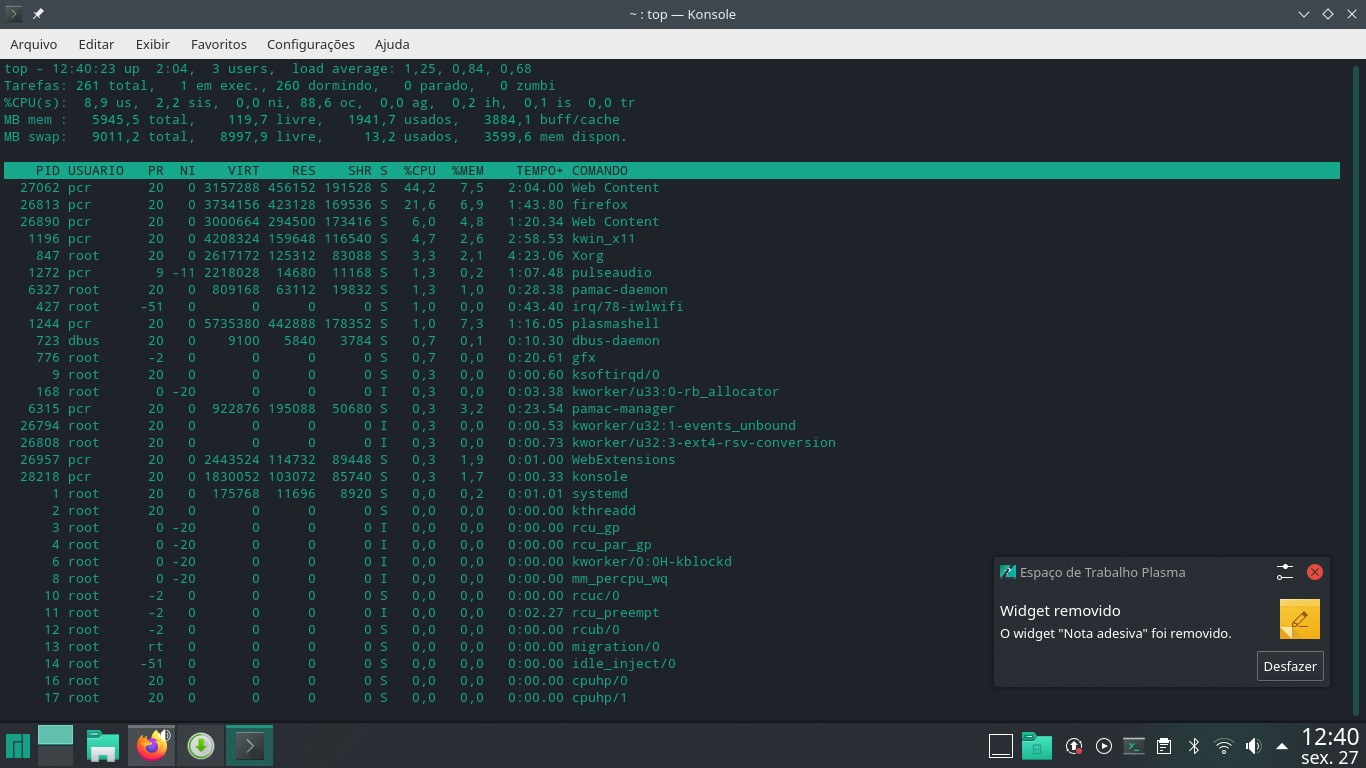Click the plasmashell process row

point(672,324)
